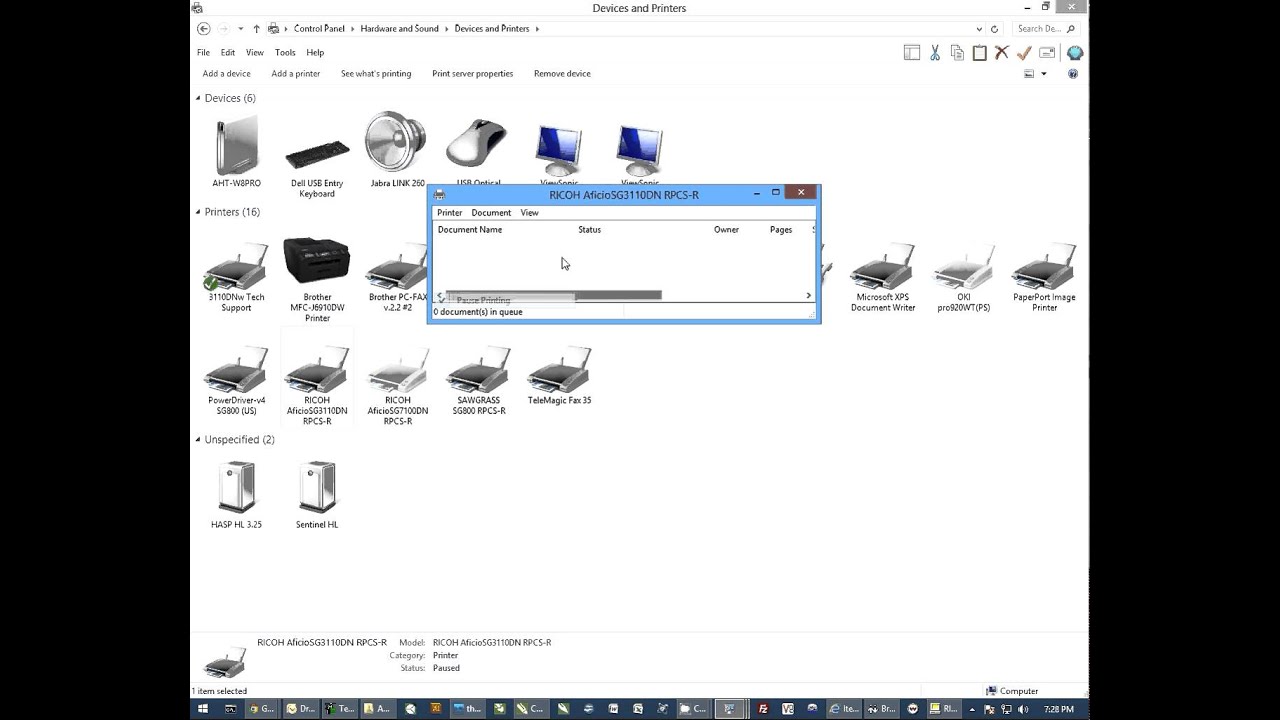Collapse the Printers (16) group
The width and height of the screenshot is (1280, 720).
click(198, 212)
